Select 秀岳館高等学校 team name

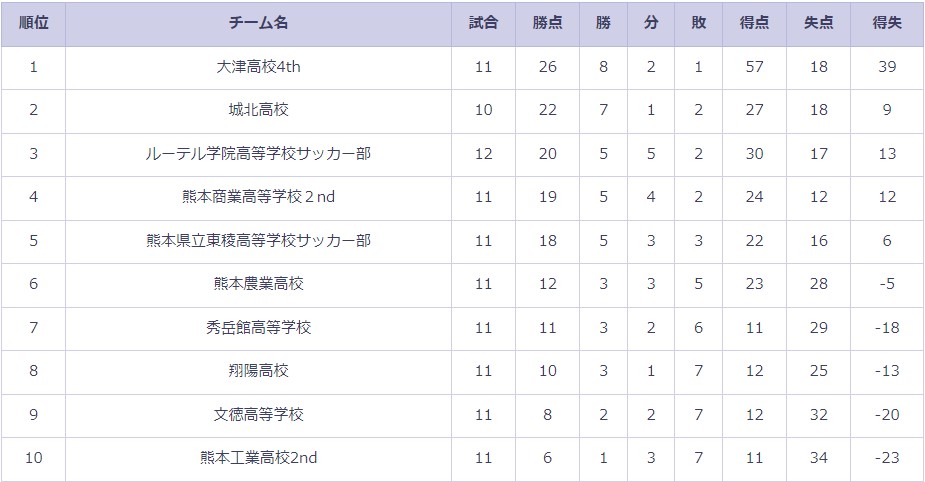click(258, 327)
